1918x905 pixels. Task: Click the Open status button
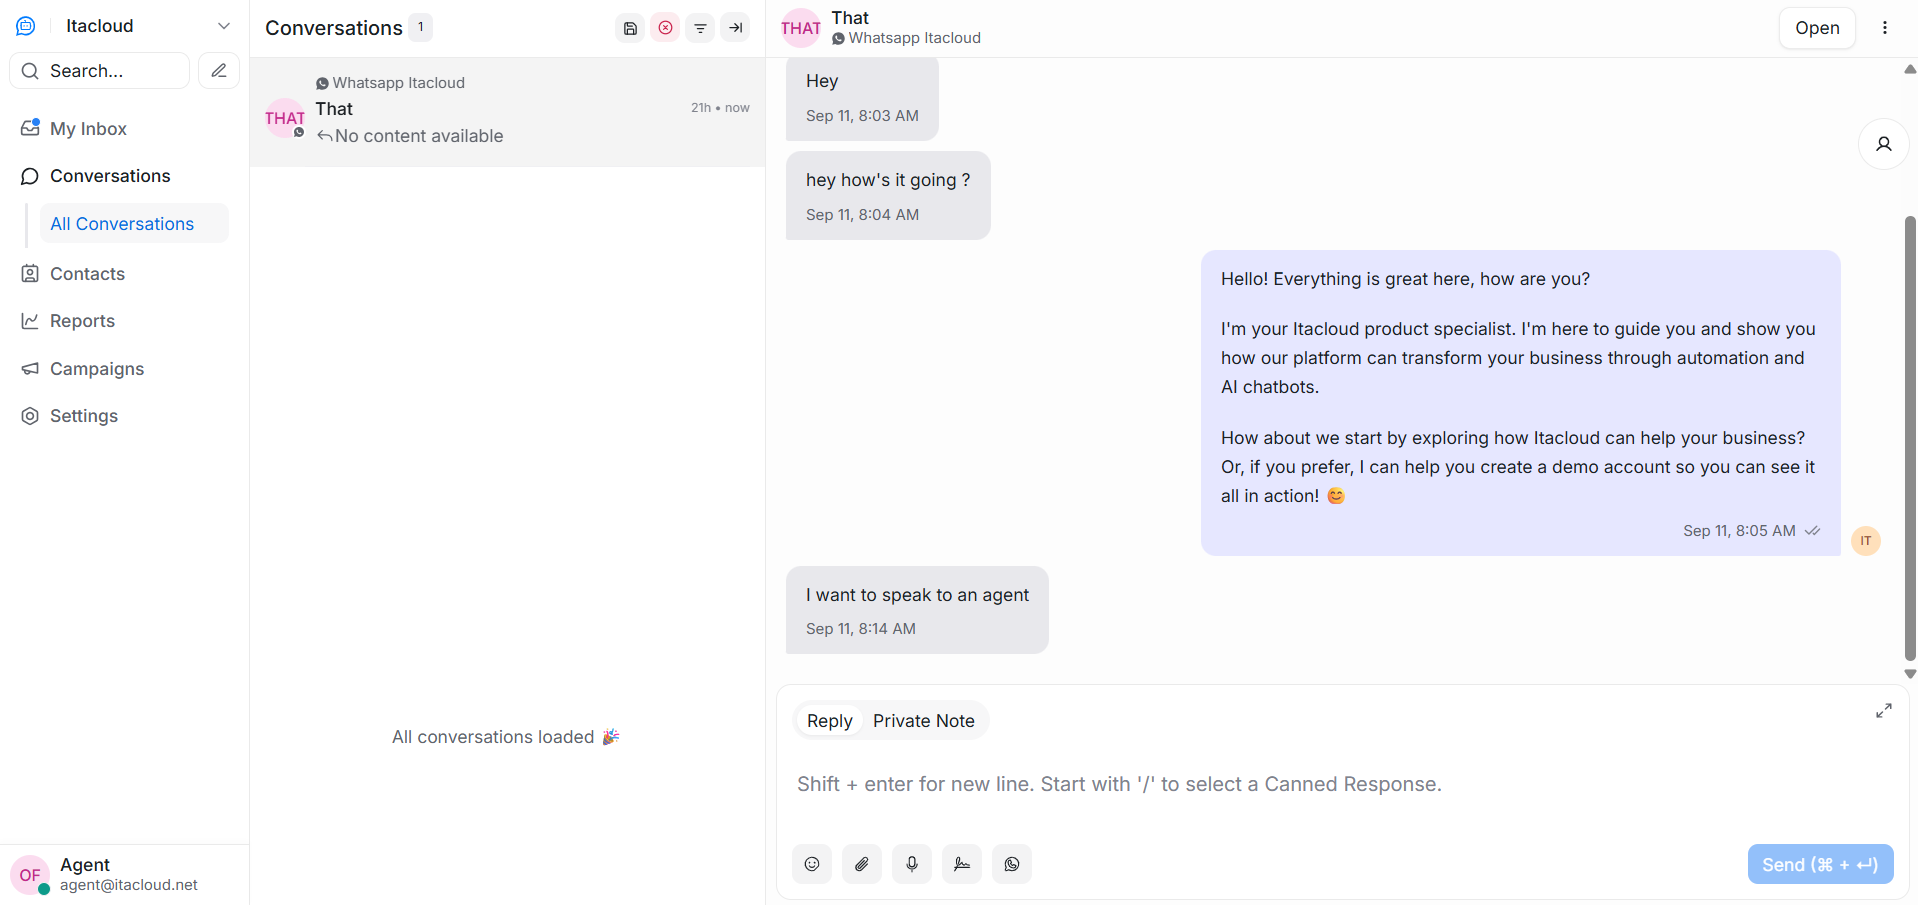pyautogui.click(x=1816, y=28)
